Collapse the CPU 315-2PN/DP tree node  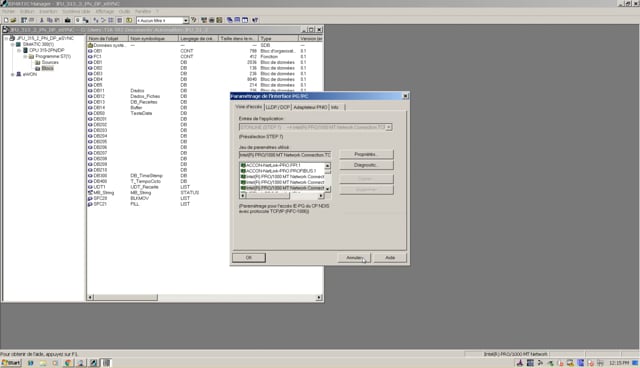pos(19,50)
